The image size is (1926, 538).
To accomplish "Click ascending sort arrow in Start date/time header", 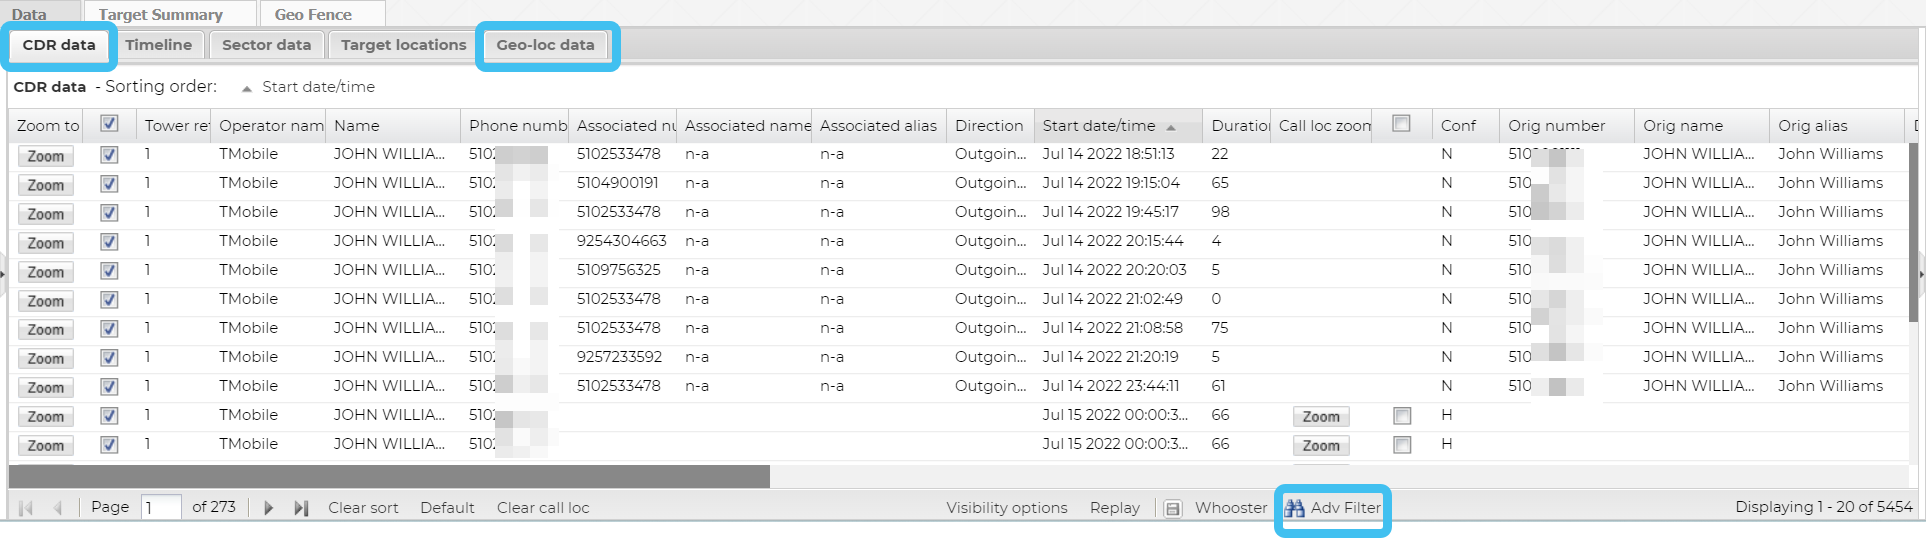I will coord(1170,127).
